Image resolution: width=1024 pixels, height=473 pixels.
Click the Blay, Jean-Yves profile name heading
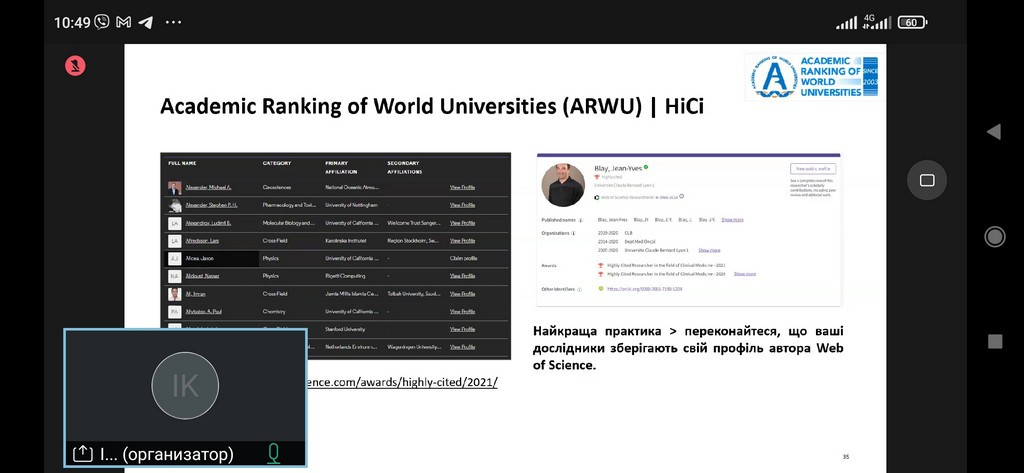tap(617, 168)
